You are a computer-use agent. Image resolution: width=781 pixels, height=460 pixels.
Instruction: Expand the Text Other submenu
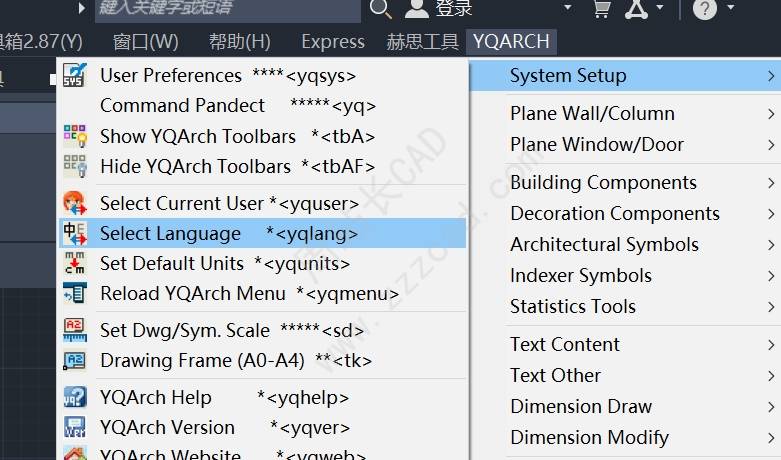625,375
